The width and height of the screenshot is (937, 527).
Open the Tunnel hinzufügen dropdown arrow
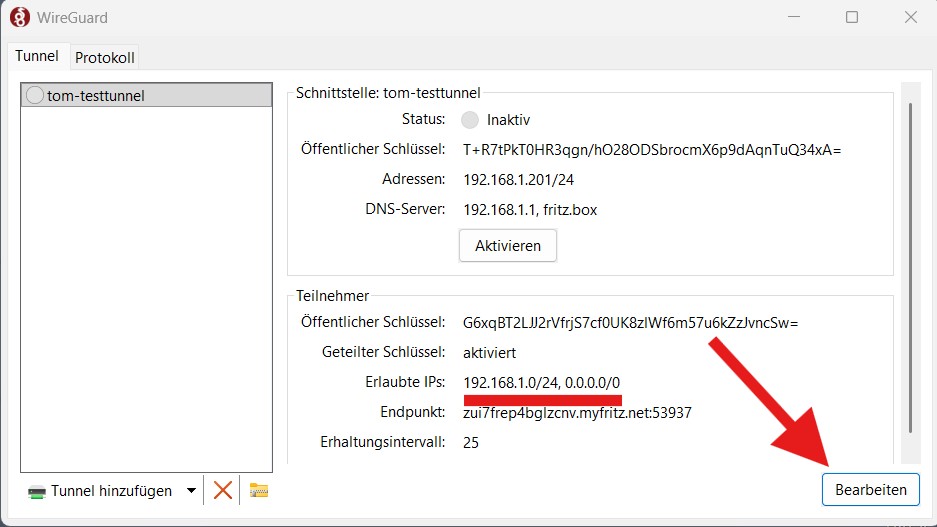191,491
